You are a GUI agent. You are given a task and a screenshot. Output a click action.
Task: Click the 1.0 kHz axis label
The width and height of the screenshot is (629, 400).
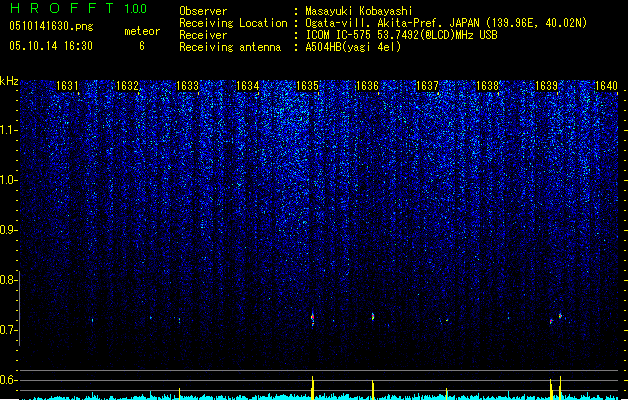[x=8, y=180]
